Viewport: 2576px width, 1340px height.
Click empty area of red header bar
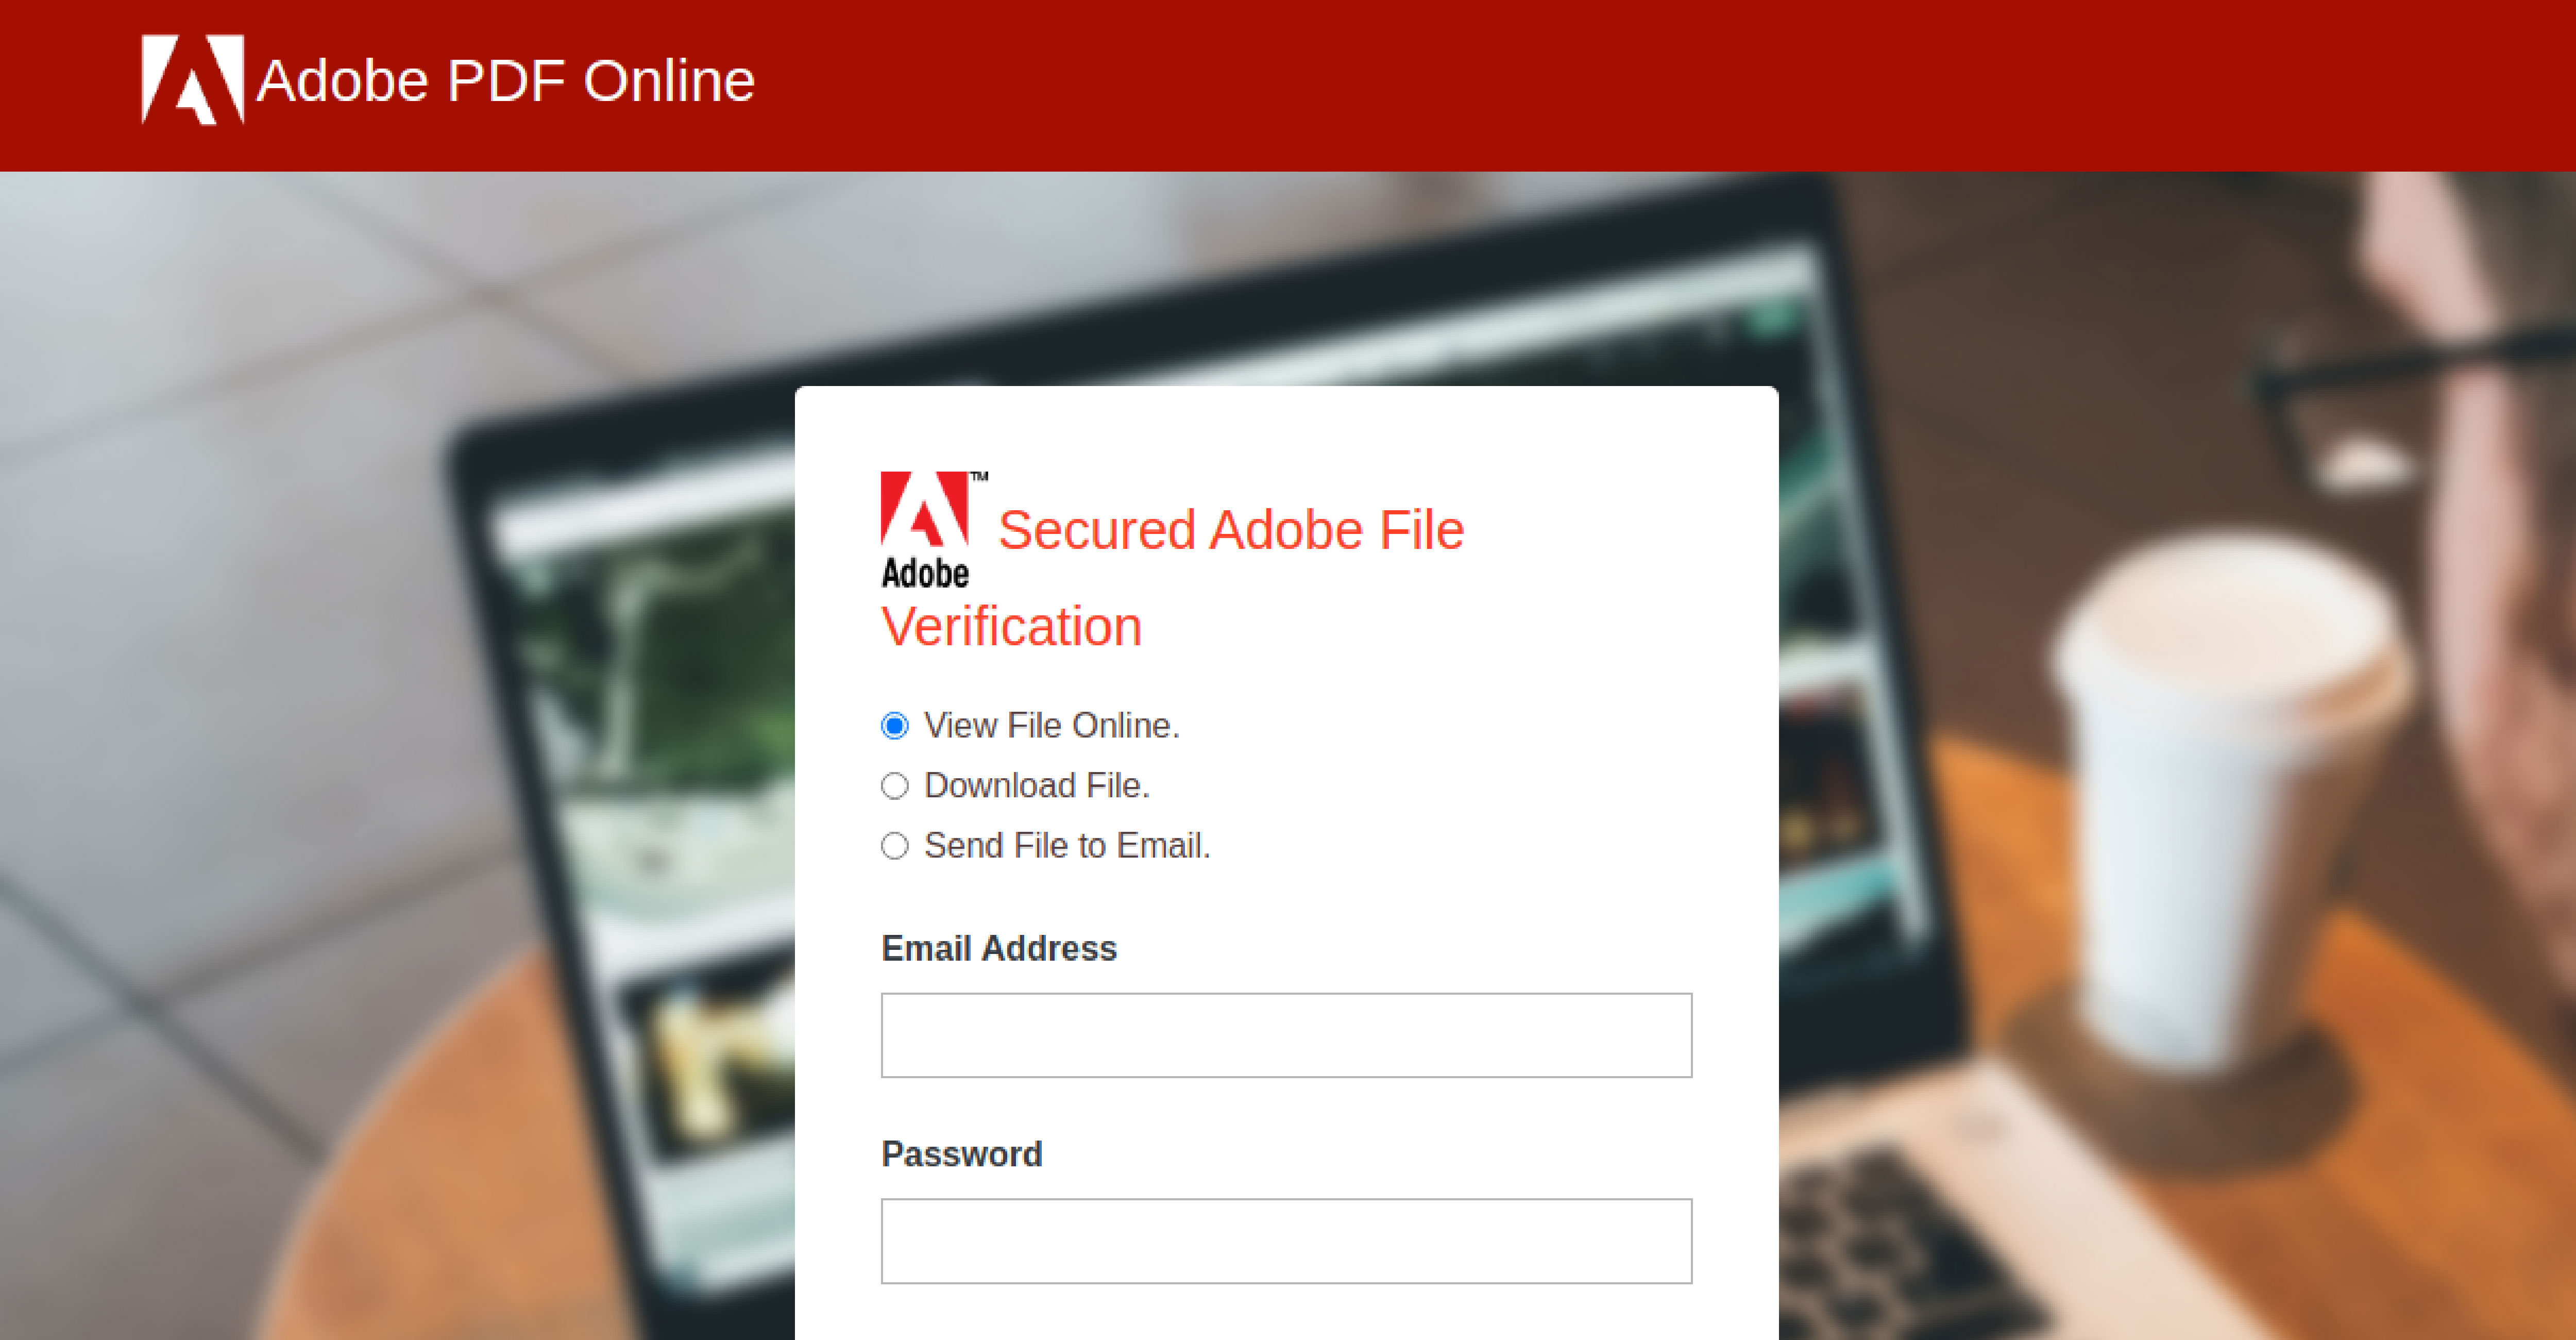[1600, 85]
